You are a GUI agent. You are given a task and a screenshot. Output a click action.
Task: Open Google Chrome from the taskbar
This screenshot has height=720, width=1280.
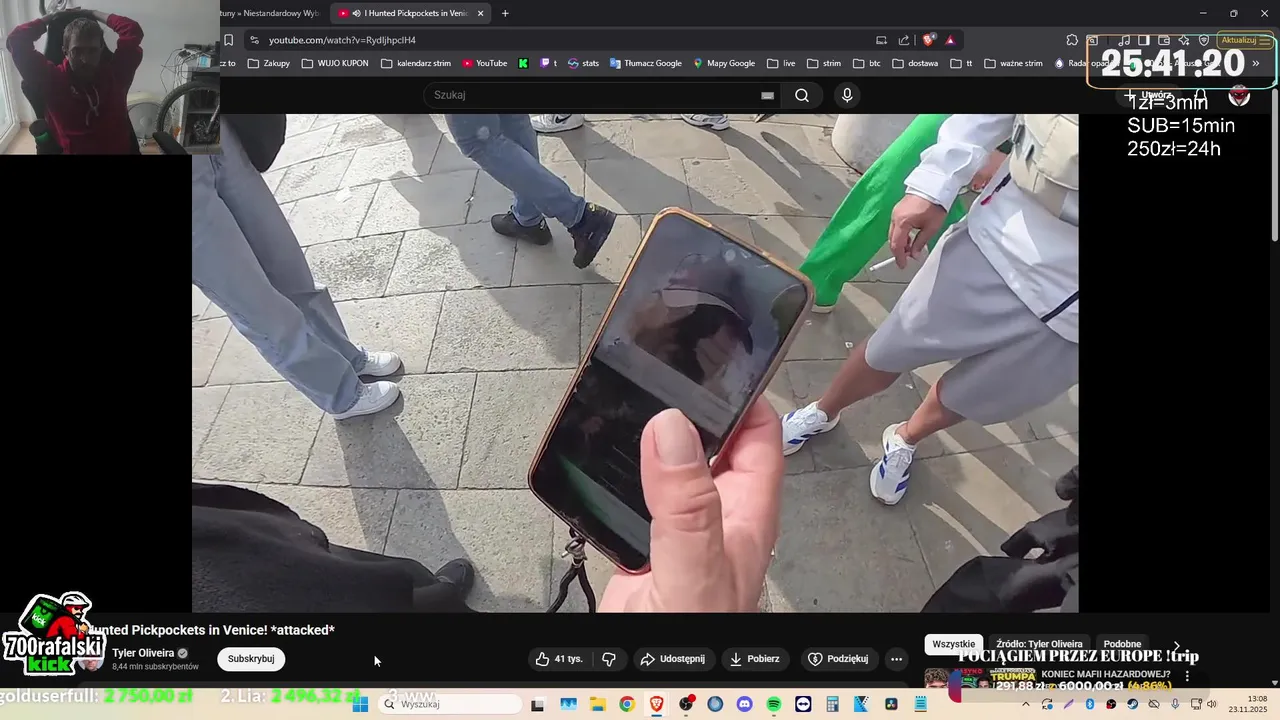pyautogui.click(x=626, y=704)
